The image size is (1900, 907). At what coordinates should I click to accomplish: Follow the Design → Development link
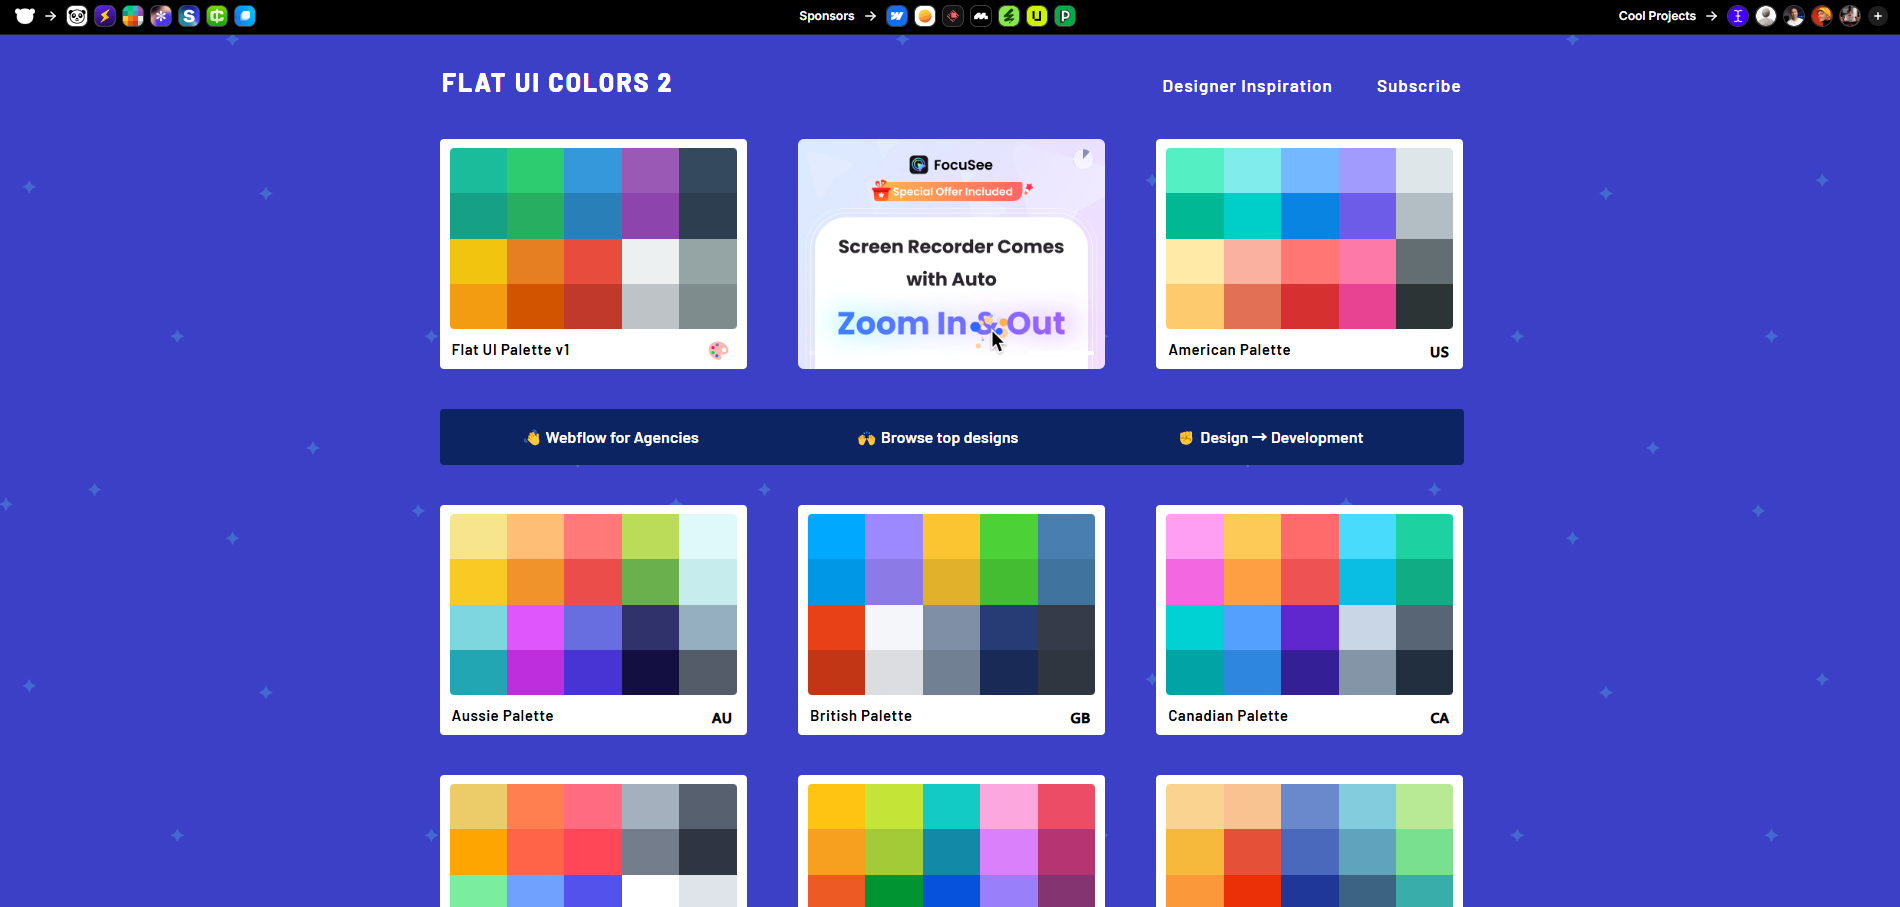click(1271, 438)
